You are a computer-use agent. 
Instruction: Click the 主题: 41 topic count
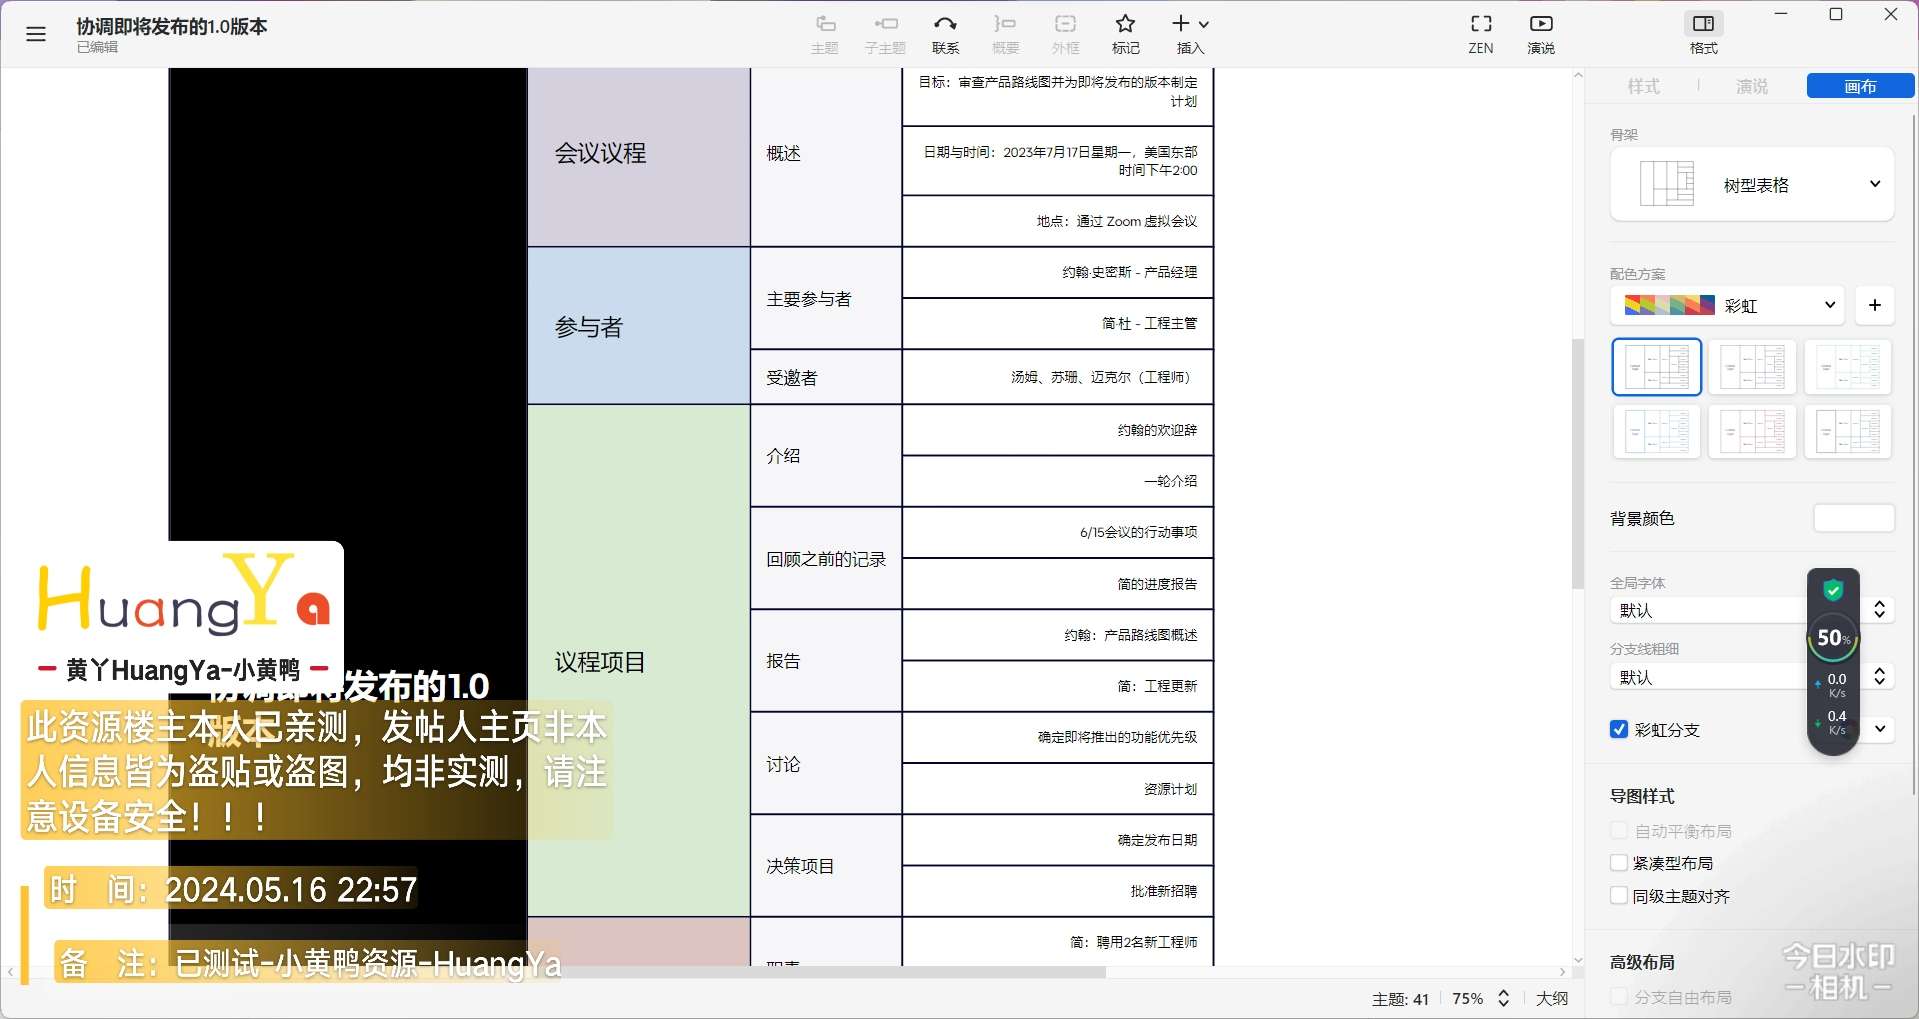pyautogui.click(x=1400, y=999)
